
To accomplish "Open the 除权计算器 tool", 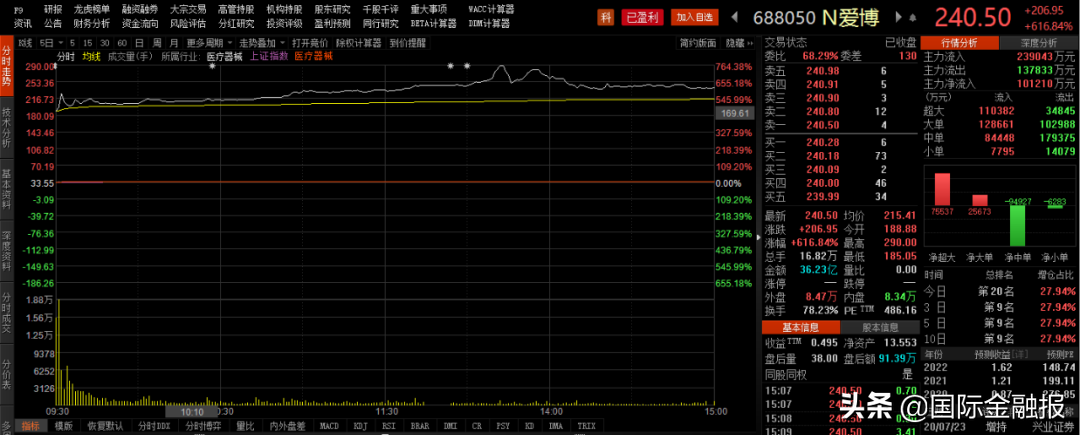I will (x=358, y=43).
